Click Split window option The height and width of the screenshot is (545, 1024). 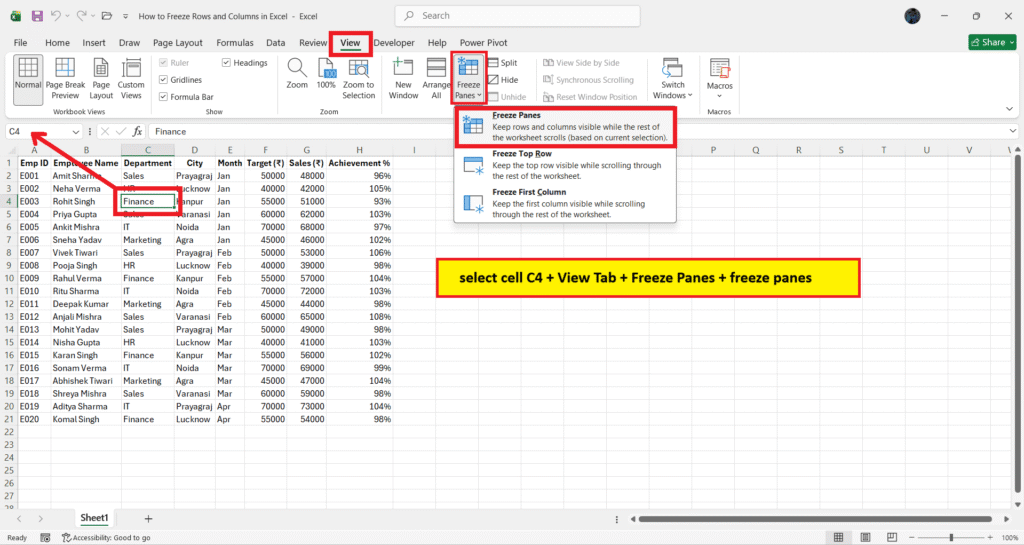coord(503,63)
